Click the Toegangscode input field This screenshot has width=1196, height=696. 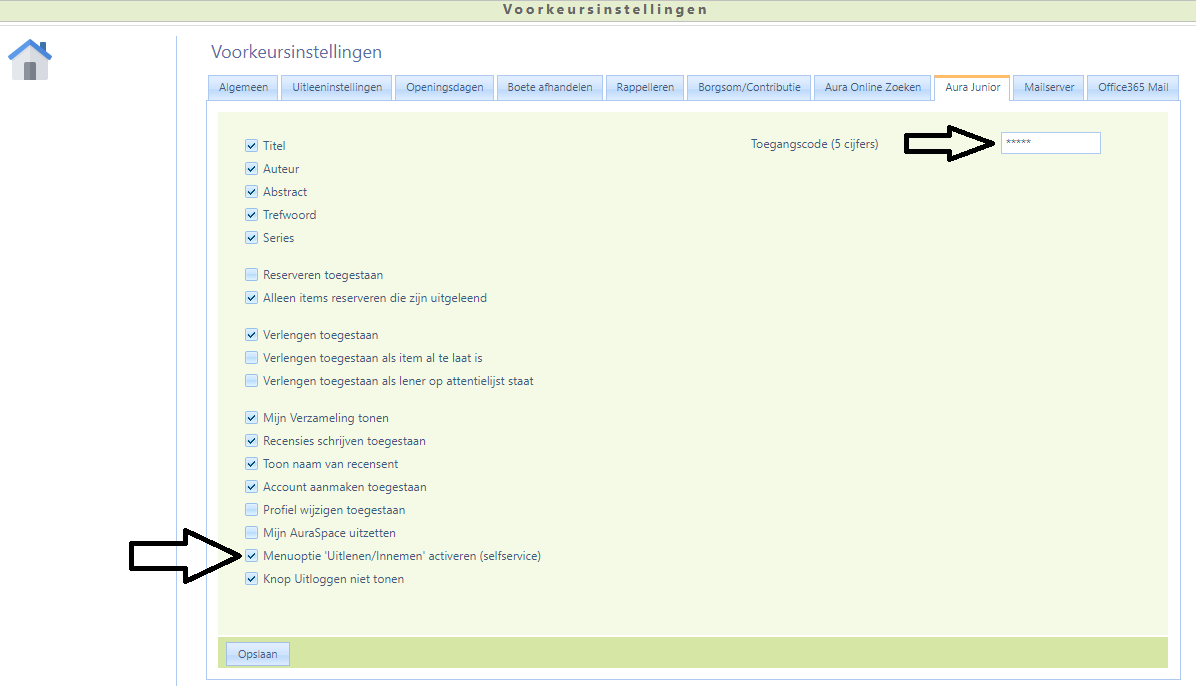click(1050, 143)
